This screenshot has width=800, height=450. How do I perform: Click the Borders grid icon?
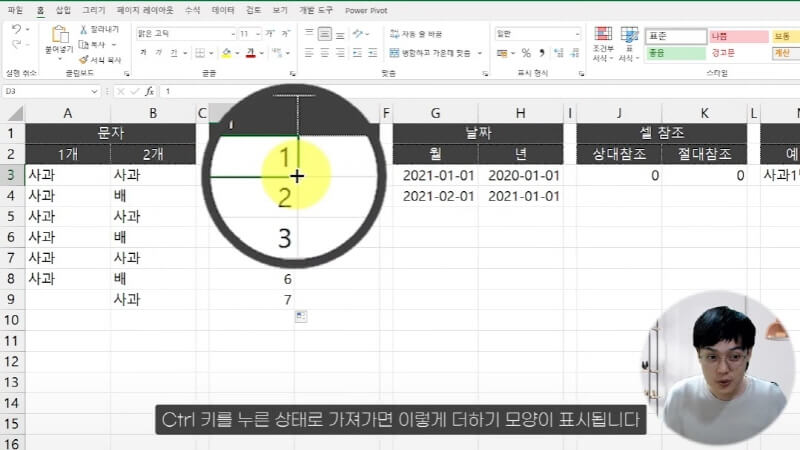(200, 53)
